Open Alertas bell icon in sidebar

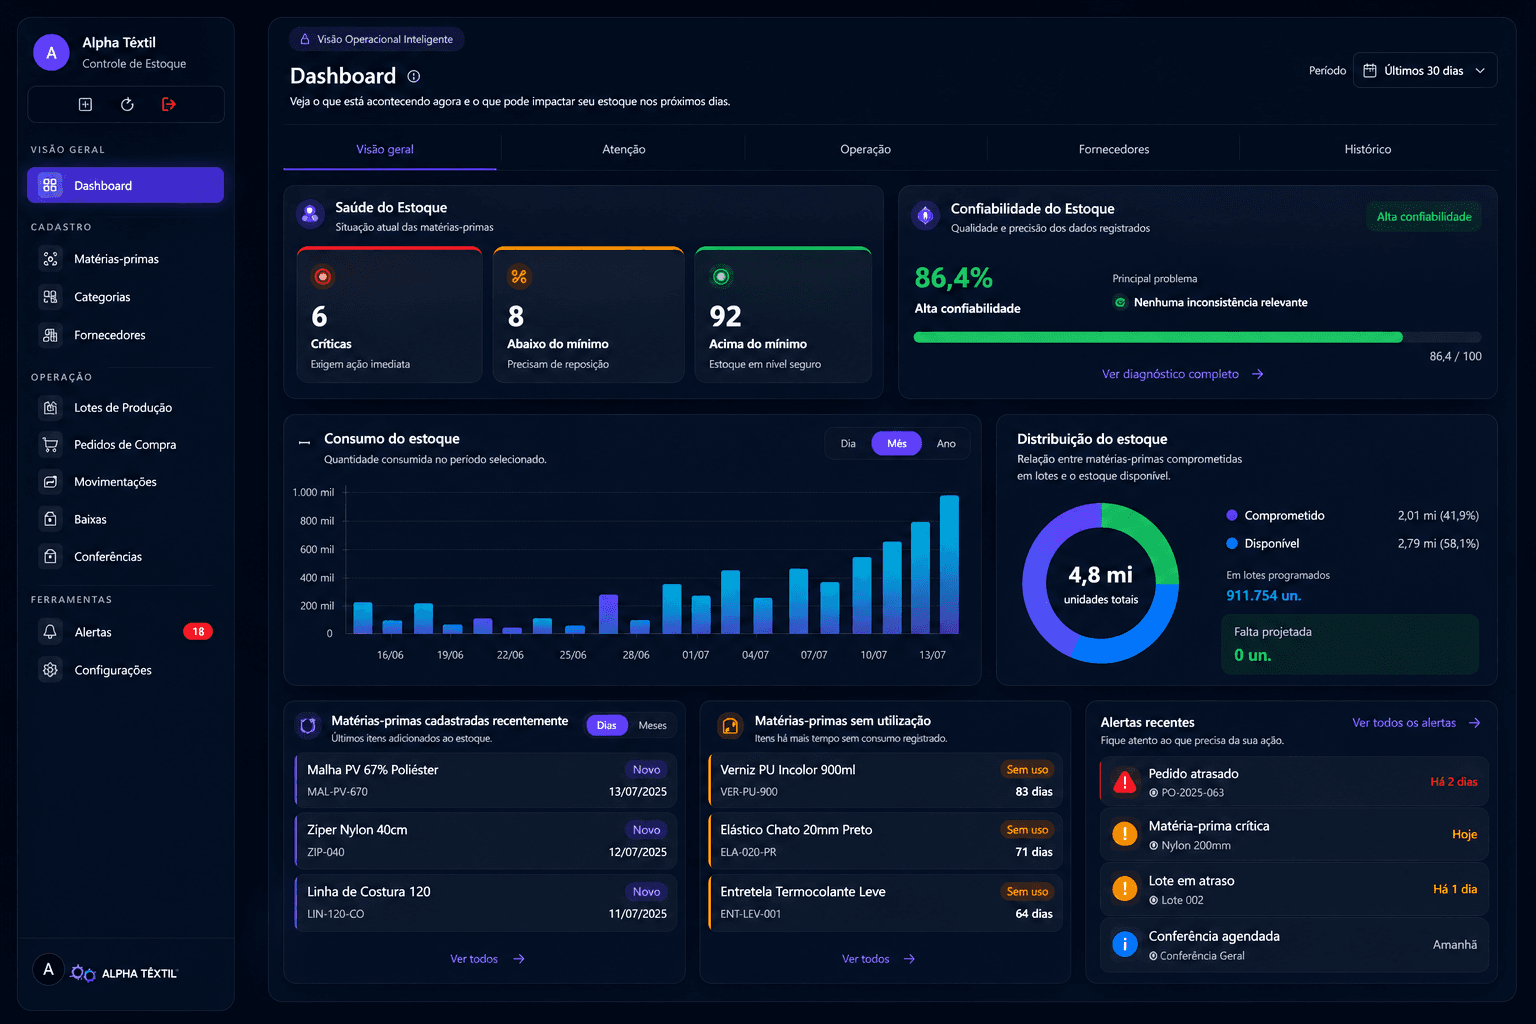tap(50, 632)
